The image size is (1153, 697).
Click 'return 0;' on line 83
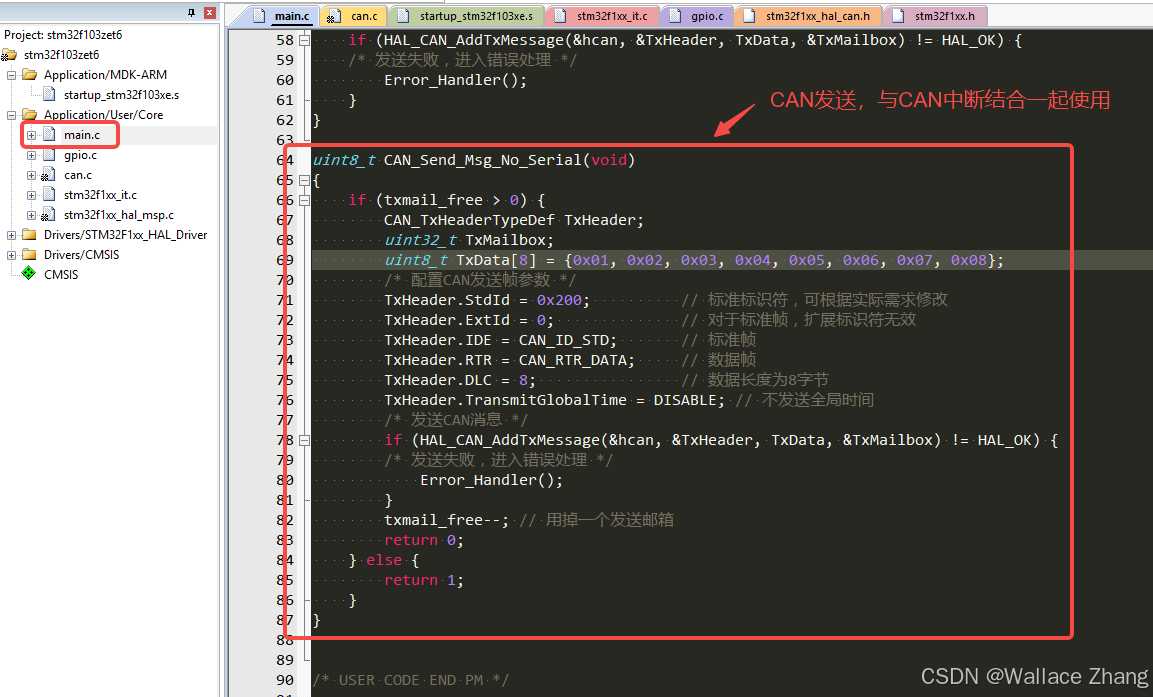point(424,540)
